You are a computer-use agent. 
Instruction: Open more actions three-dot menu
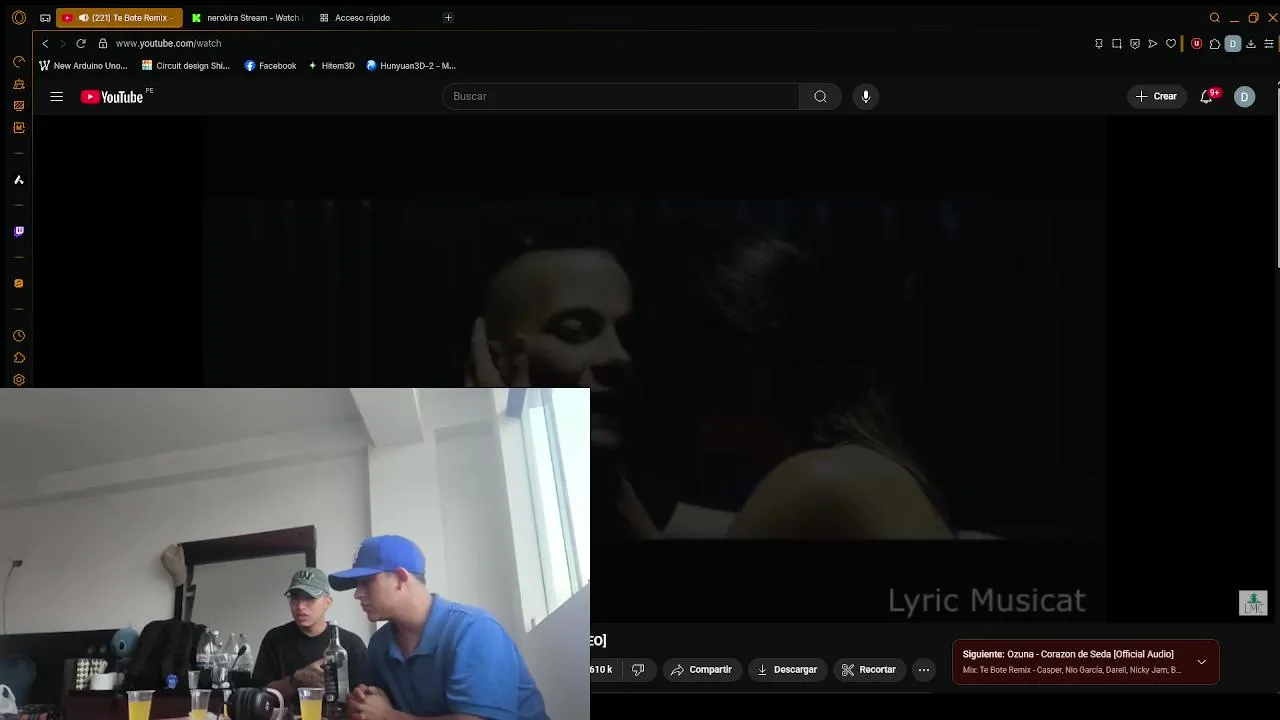tap(924, 670)
